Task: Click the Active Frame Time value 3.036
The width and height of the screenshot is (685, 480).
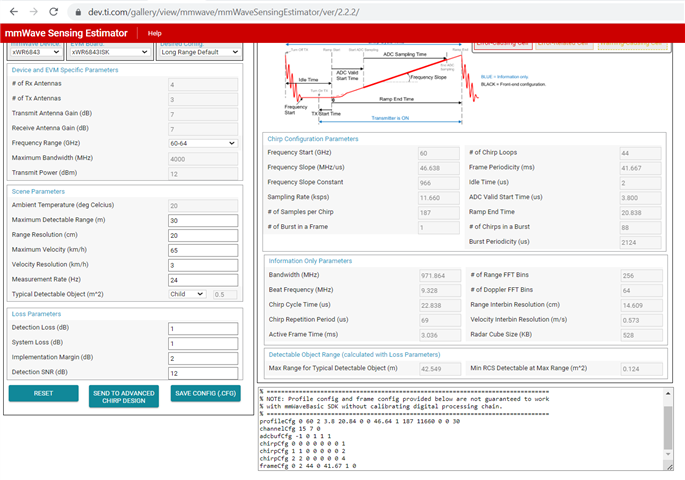Action: pyautogui.click(x=440, y=335)
